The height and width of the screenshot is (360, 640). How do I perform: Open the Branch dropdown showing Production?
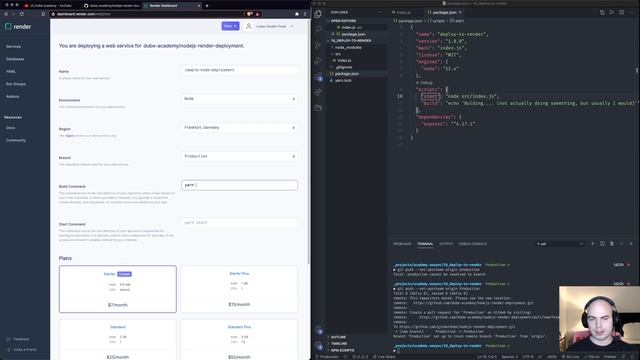tap(240, 156)
